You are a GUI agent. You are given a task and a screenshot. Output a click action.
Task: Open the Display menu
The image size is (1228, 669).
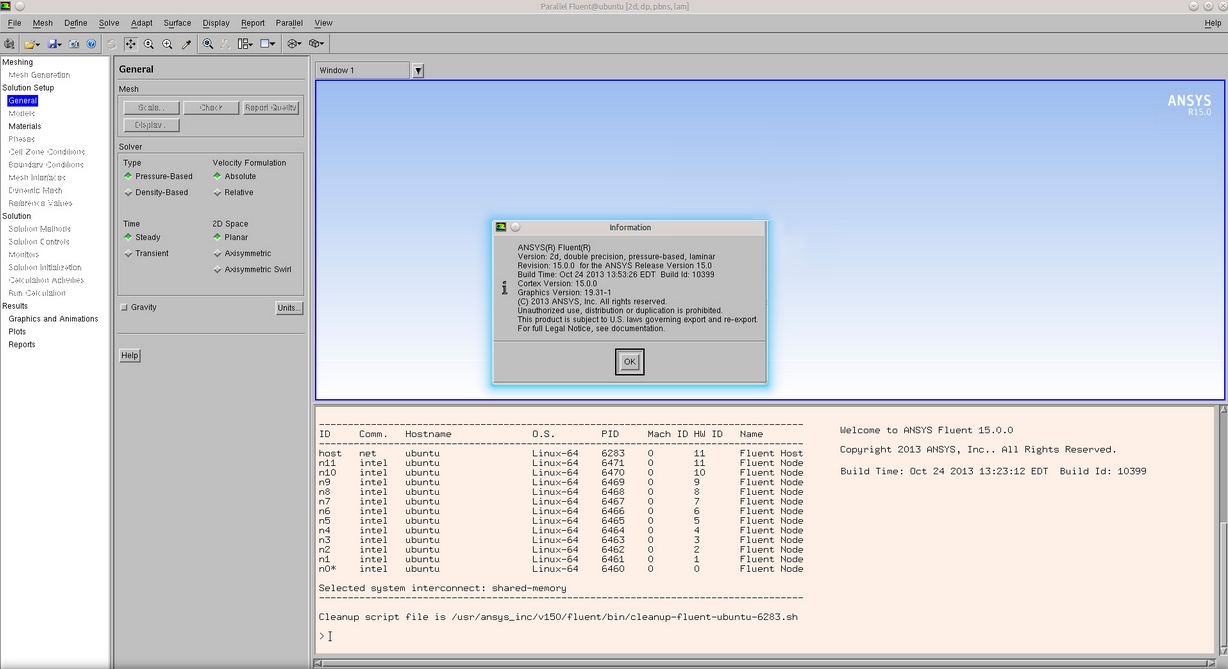(215, 23)
